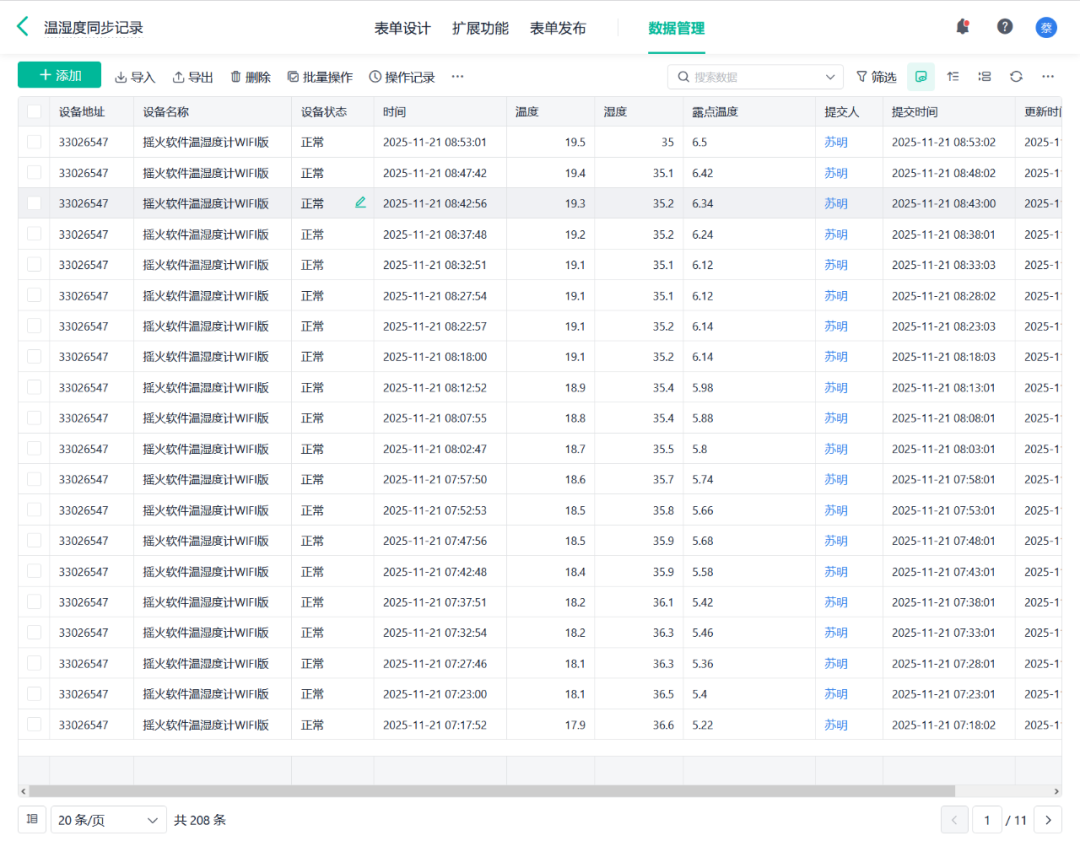The height and width of the screenshot is (841, 1080).
Task: Click temperature value 19.5
Action: click(575, 142)
